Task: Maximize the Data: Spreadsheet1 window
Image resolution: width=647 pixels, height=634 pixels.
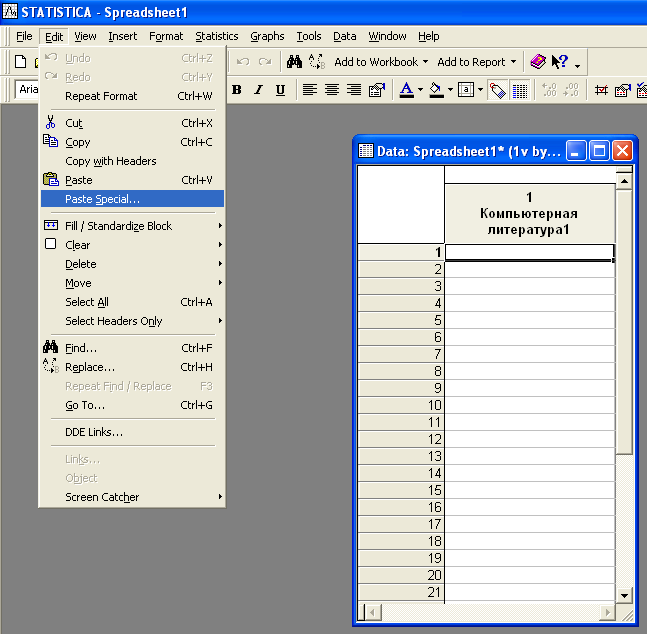Action: tap(599, 151)
